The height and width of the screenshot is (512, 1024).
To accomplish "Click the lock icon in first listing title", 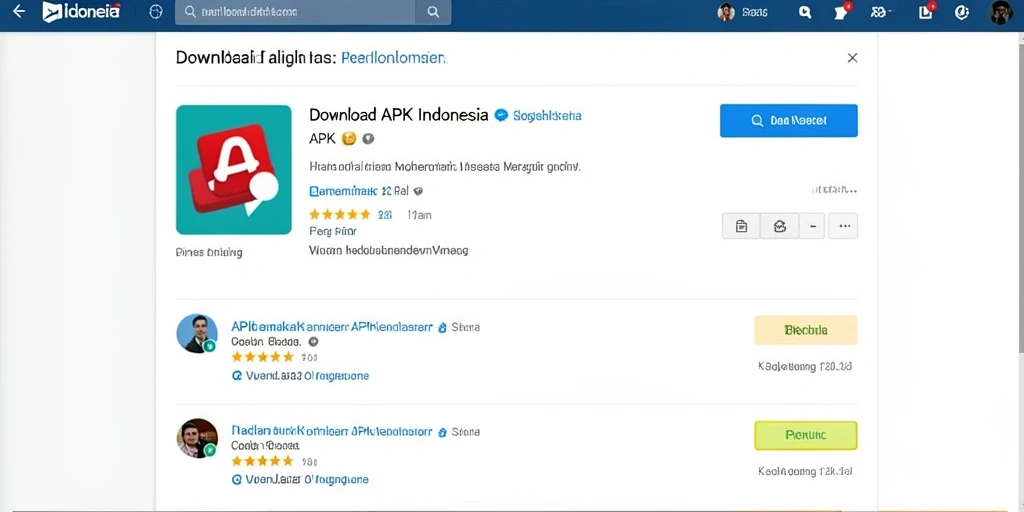I will pyautogui.click(x=442, y=328).
